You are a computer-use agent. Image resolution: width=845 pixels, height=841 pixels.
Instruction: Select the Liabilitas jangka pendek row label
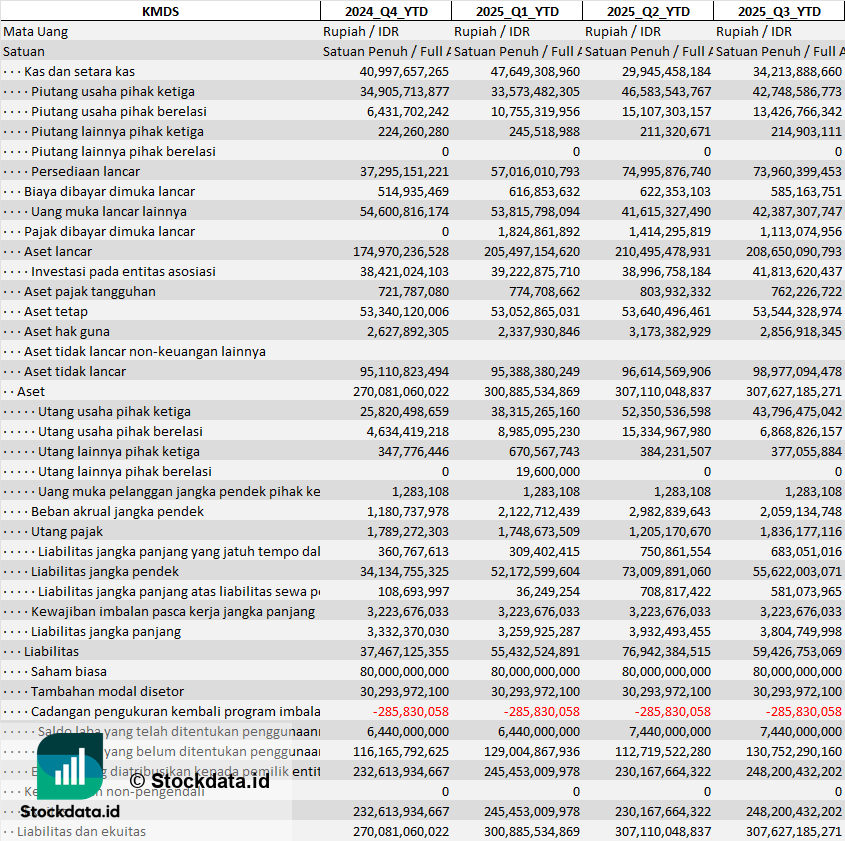[x=105, y=571]
